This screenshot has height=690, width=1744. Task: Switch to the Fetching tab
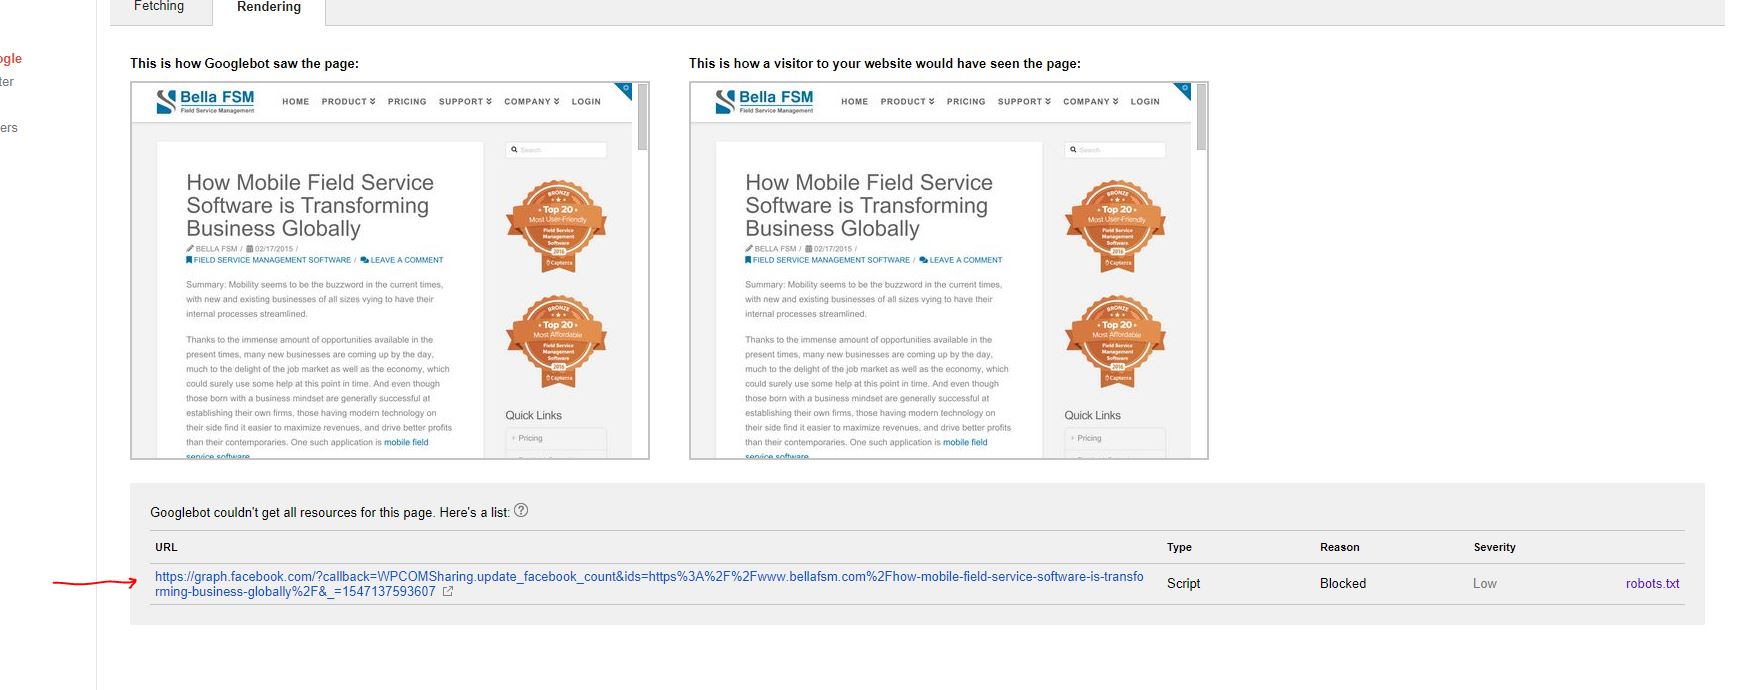click(x=159, y=7)
